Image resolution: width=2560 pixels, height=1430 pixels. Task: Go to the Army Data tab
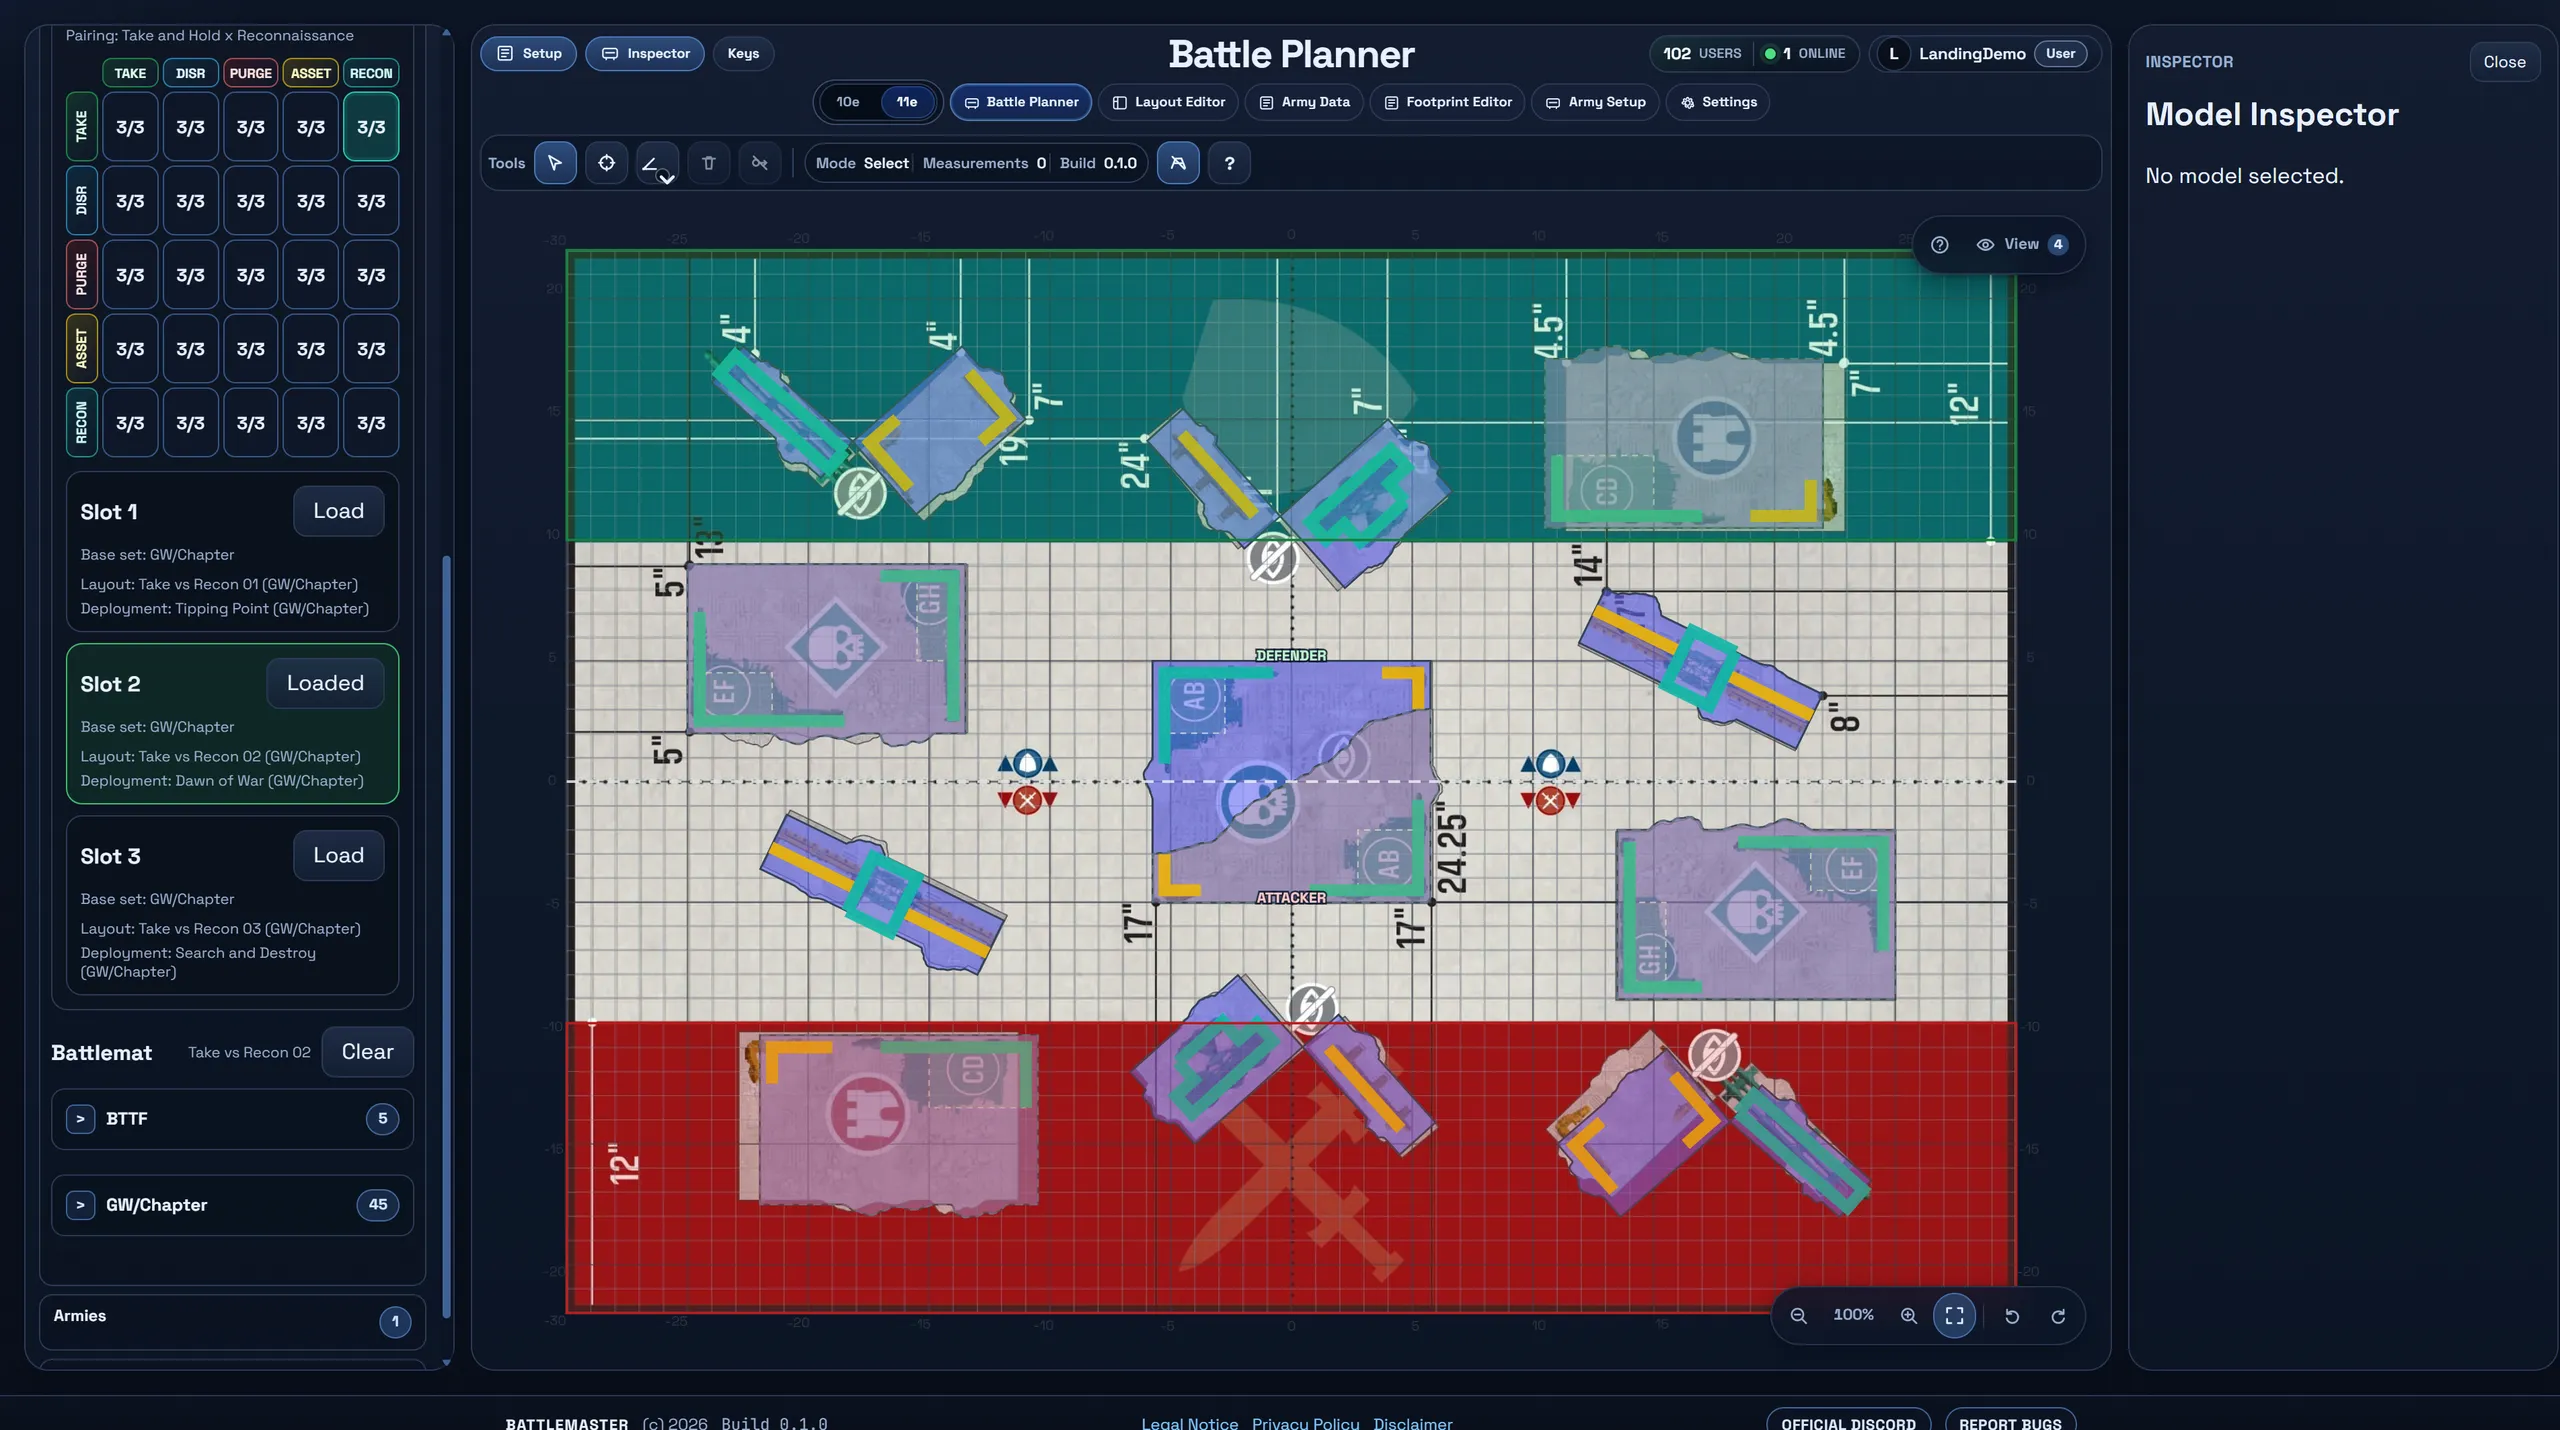[x=1304, y=102]
